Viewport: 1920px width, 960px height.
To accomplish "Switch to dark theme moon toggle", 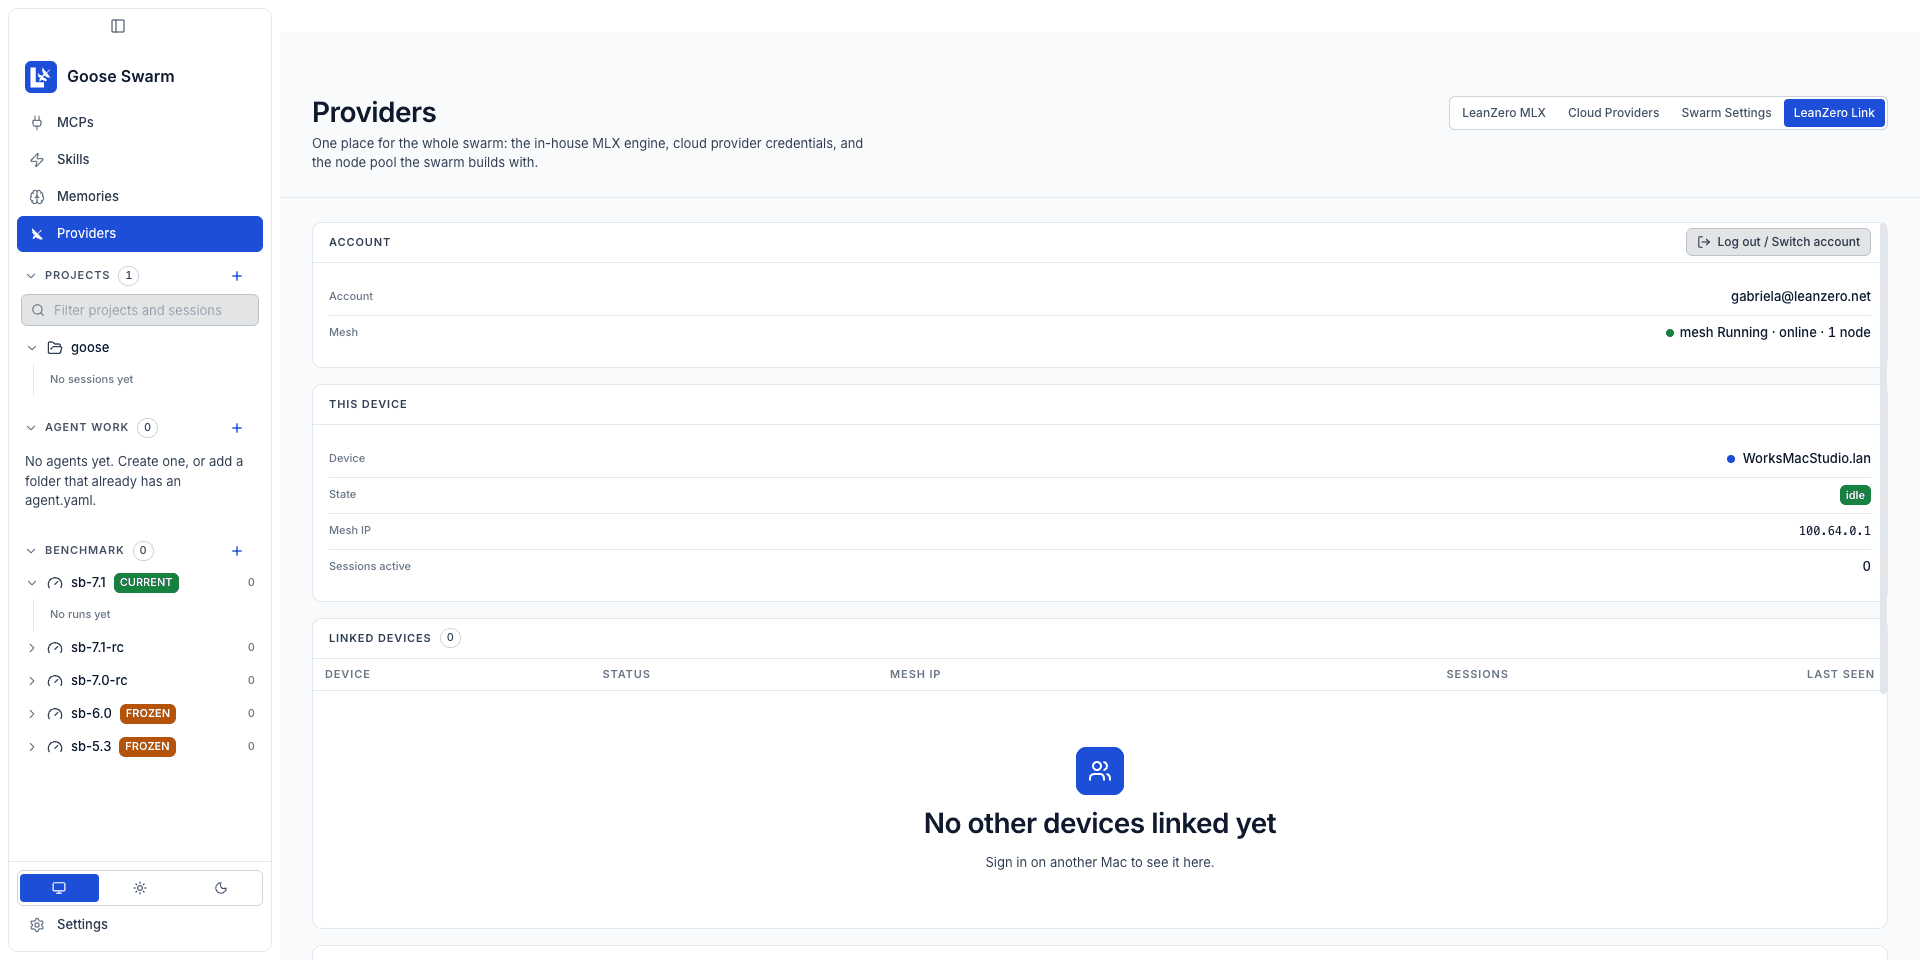I will click(221, 888).
